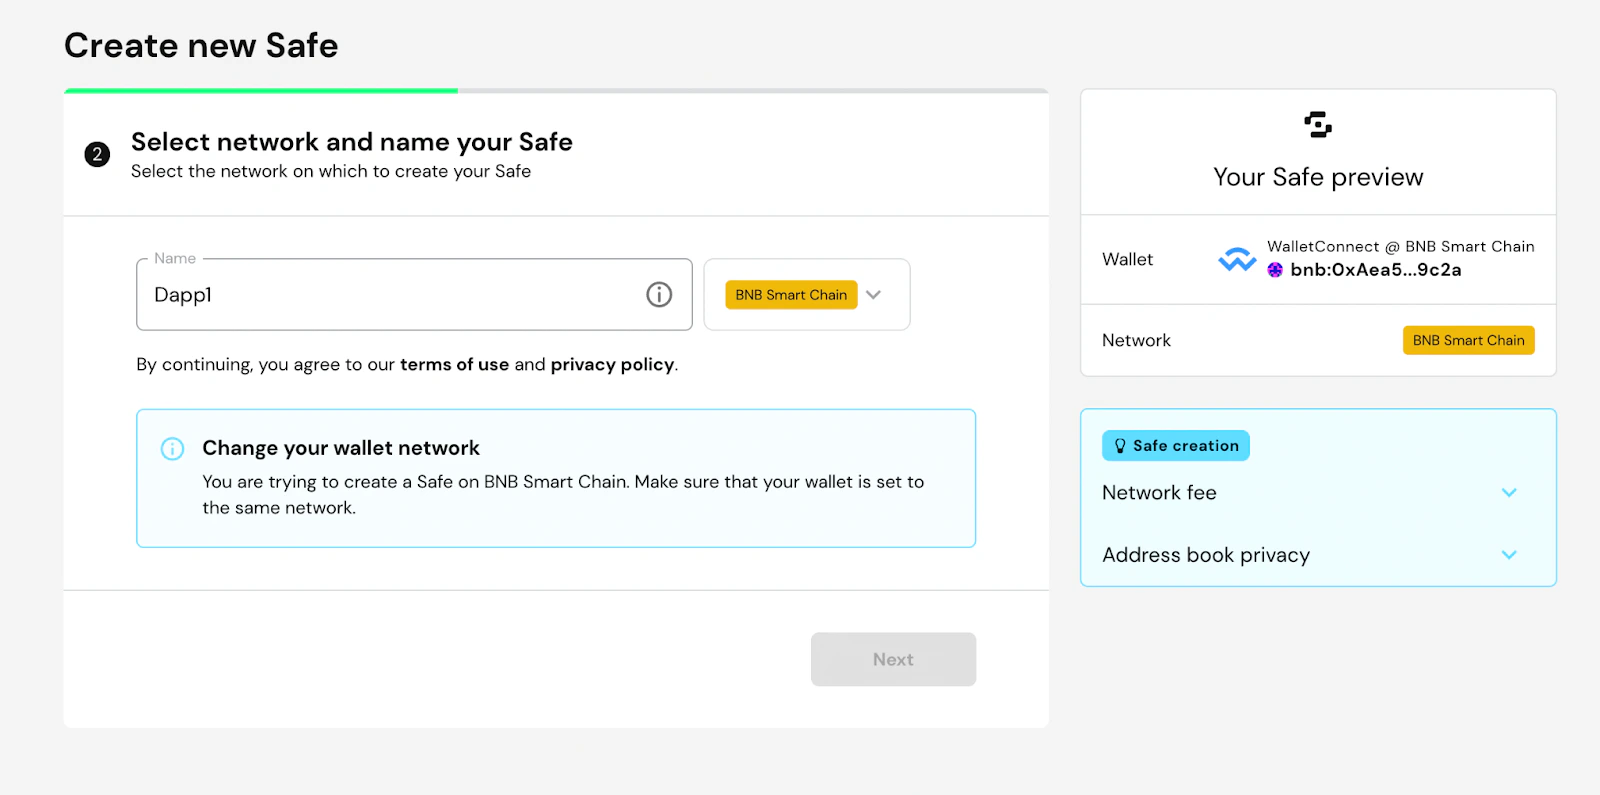Screen dimensions: 1600x795
Task: Click the Network label in preview panel
Action: (1136, 340)
